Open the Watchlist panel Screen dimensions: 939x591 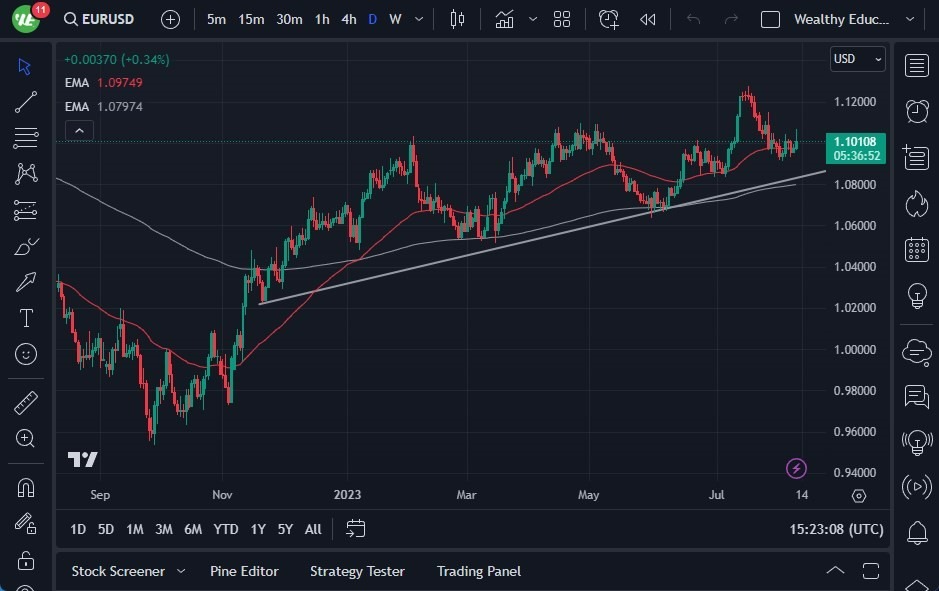pyautogui.click(x=917, y=66)
